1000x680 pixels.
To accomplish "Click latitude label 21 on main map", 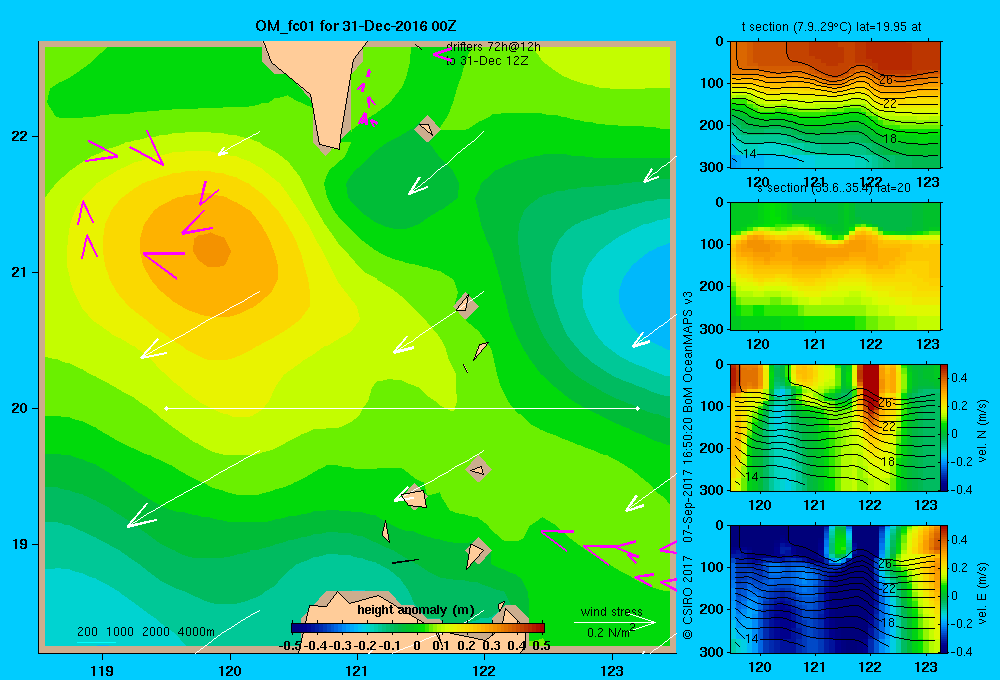I will [x=19, y=272].
